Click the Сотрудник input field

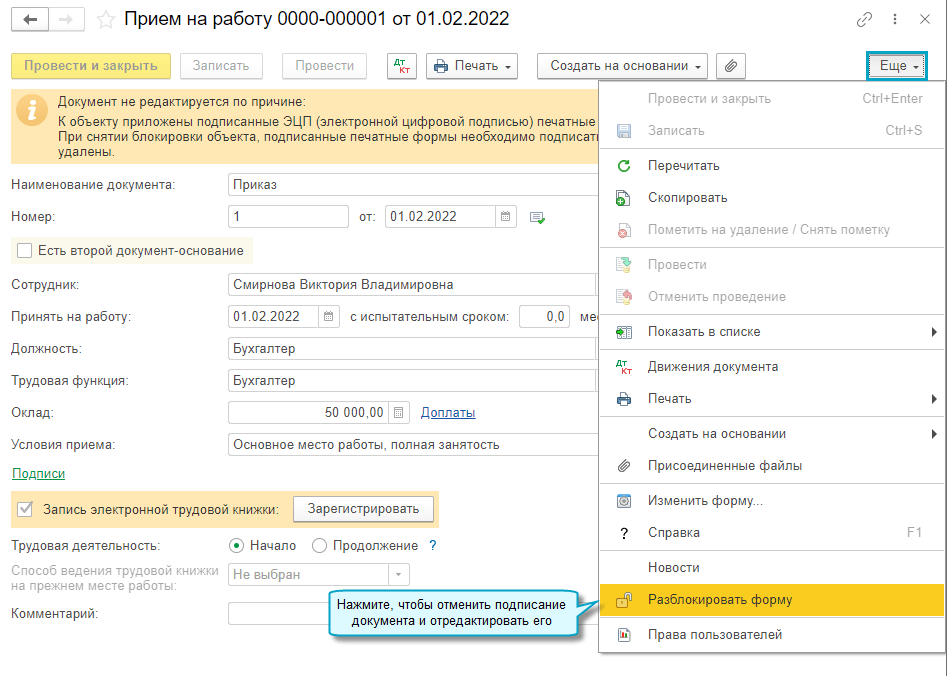click(x=410, y=285)
